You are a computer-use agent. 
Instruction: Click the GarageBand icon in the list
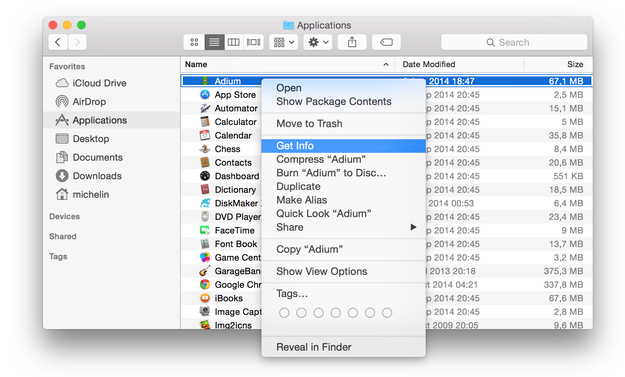(205, 271)
